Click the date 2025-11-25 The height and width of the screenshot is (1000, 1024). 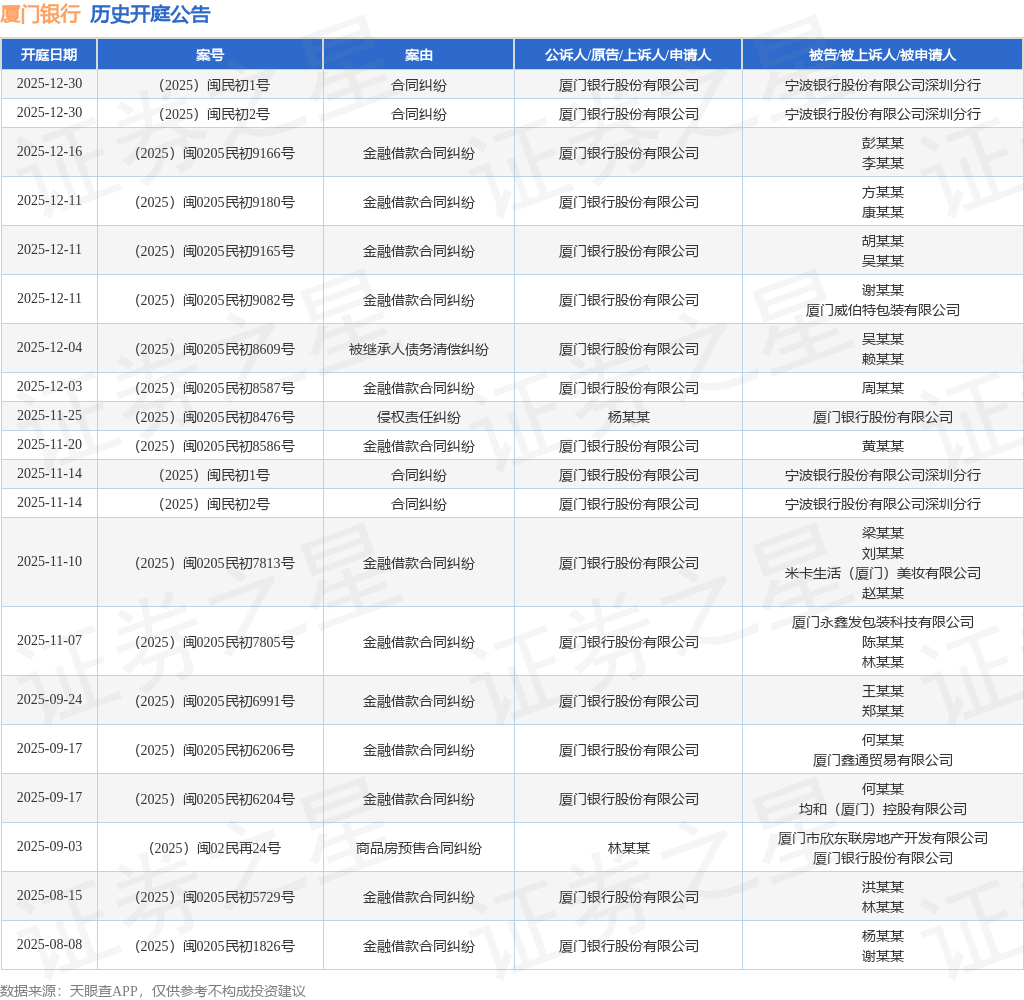click(x=49, y=415)
